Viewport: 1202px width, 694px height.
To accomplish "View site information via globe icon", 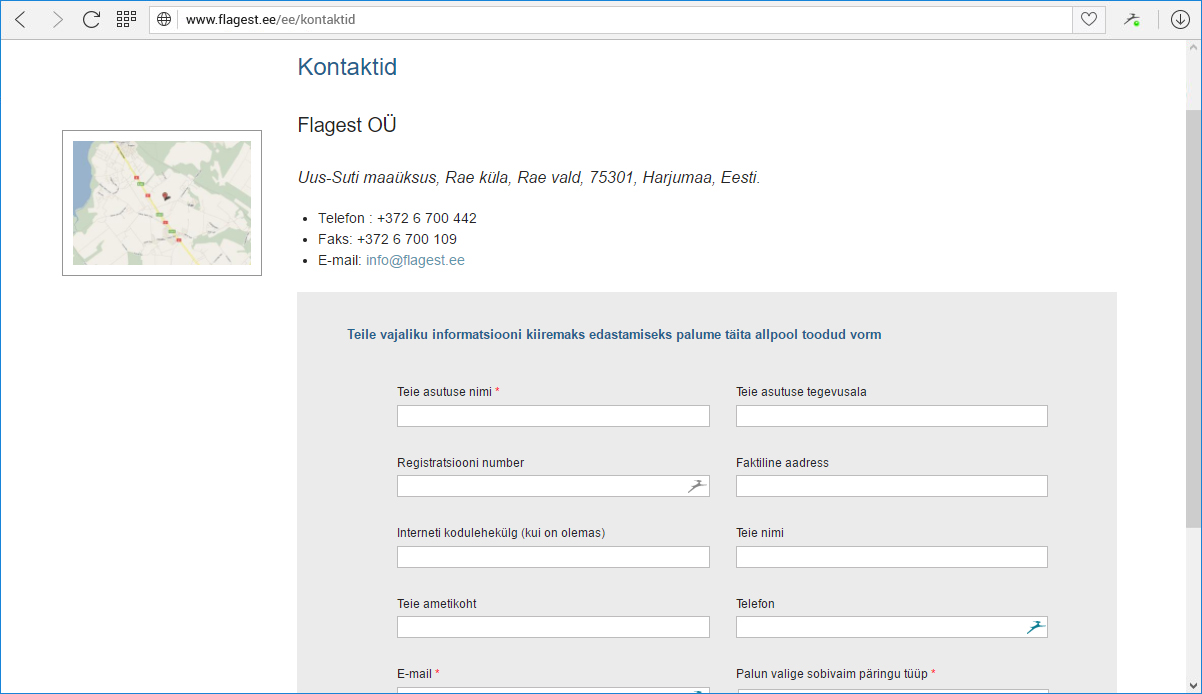I will coord(164,19).
